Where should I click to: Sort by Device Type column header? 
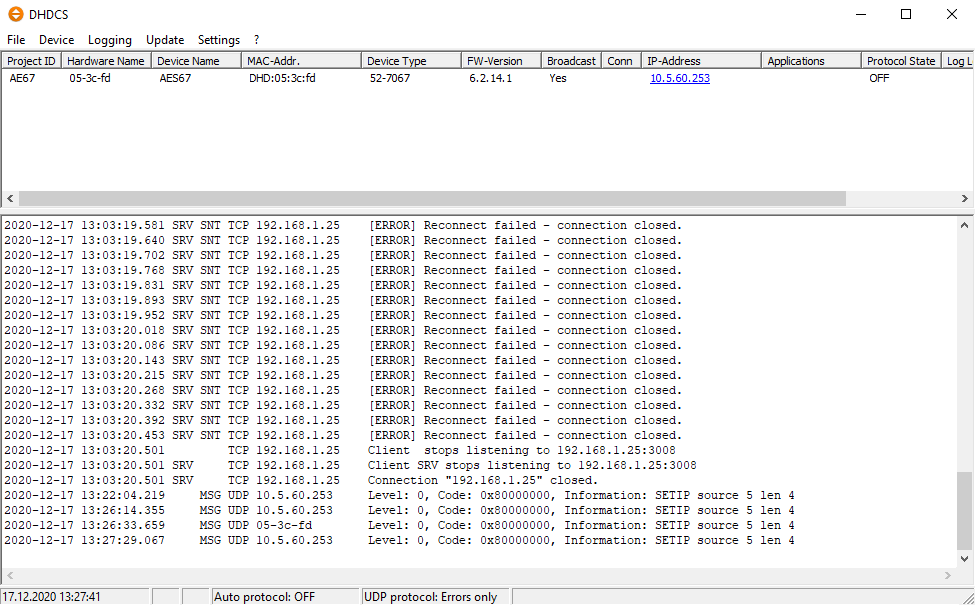coord(412,61)
